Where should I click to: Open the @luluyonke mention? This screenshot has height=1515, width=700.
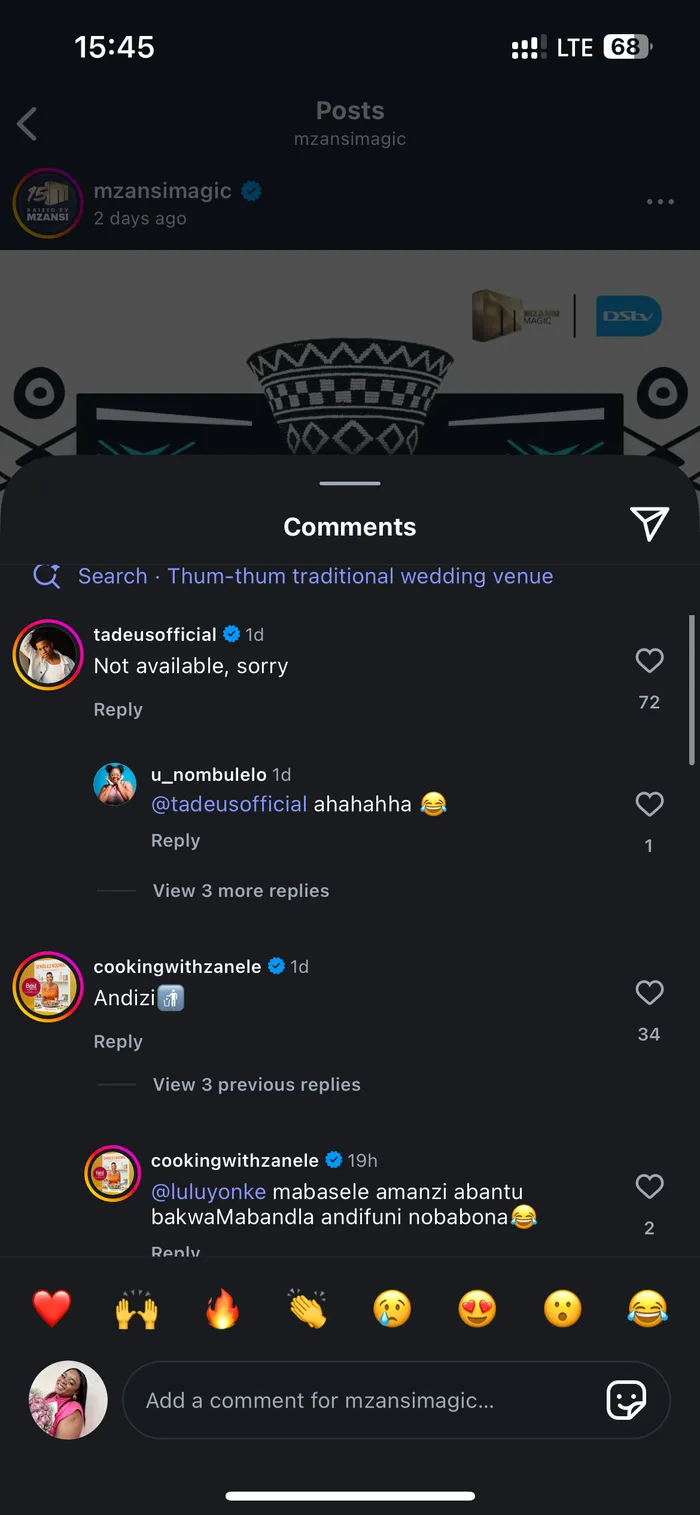[209, 1192]
